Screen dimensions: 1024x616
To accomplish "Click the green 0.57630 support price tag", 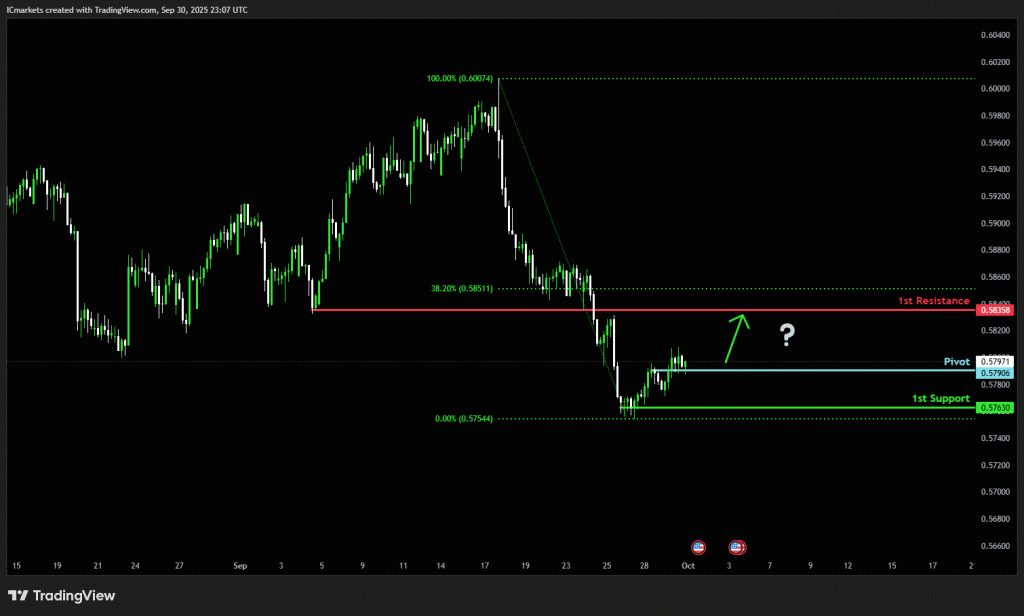I will (x=996, y=408).
